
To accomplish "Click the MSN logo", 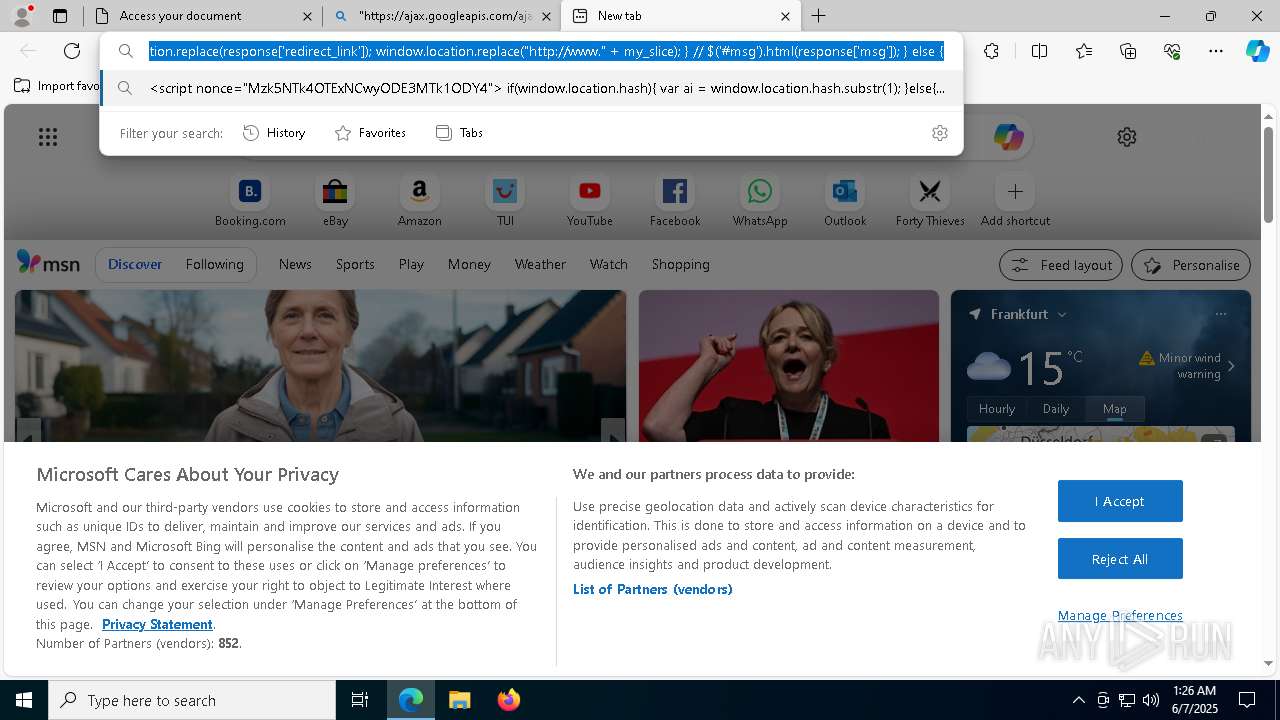I will point(48,263).
